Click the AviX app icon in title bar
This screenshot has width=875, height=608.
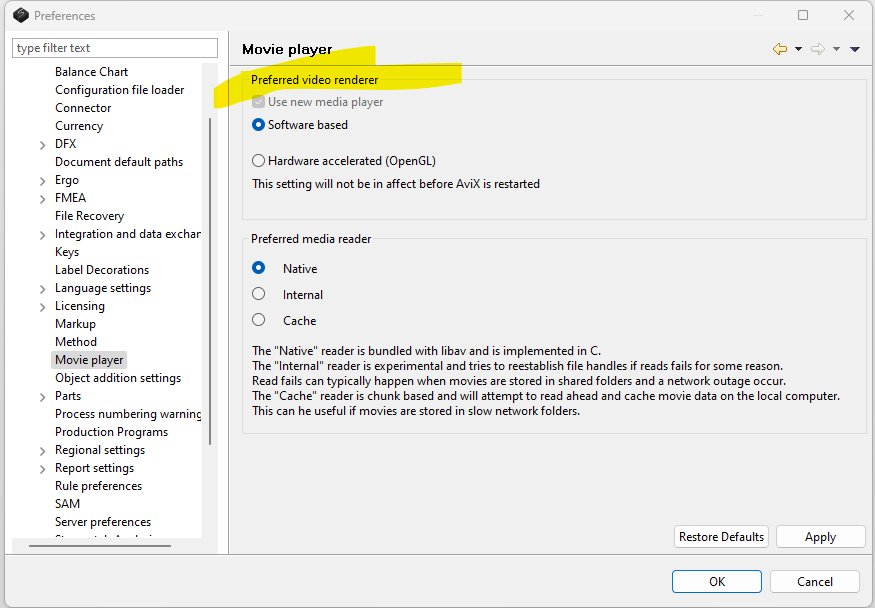[x=20, y=15]
